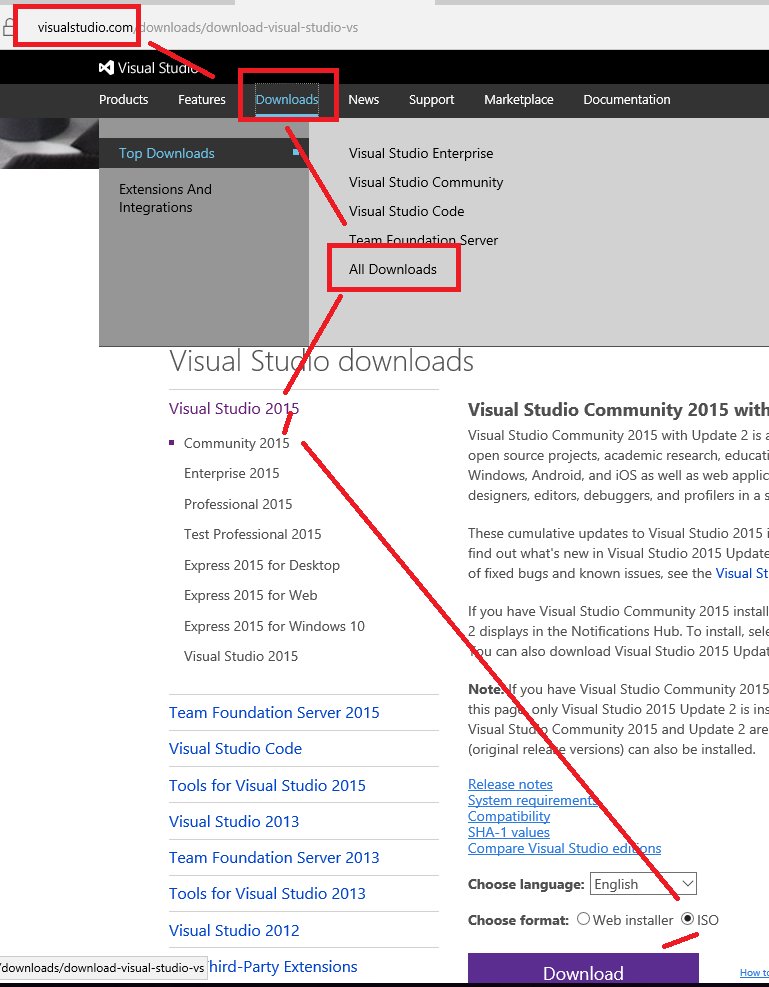Click the lock icon in address bar
The height and width of the screenshot is (987, 769).
(8, 27)
